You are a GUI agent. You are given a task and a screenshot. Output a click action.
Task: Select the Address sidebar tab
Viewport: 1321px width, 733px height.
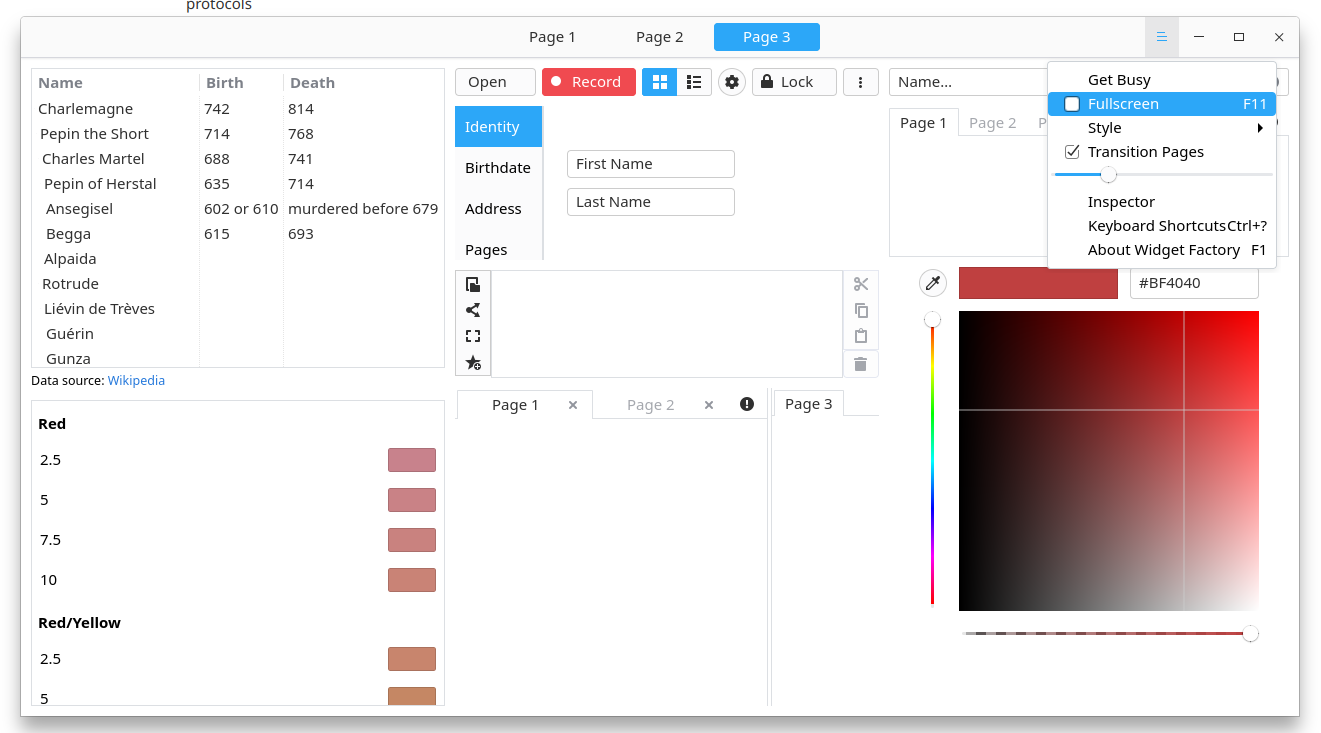[498, 209]
